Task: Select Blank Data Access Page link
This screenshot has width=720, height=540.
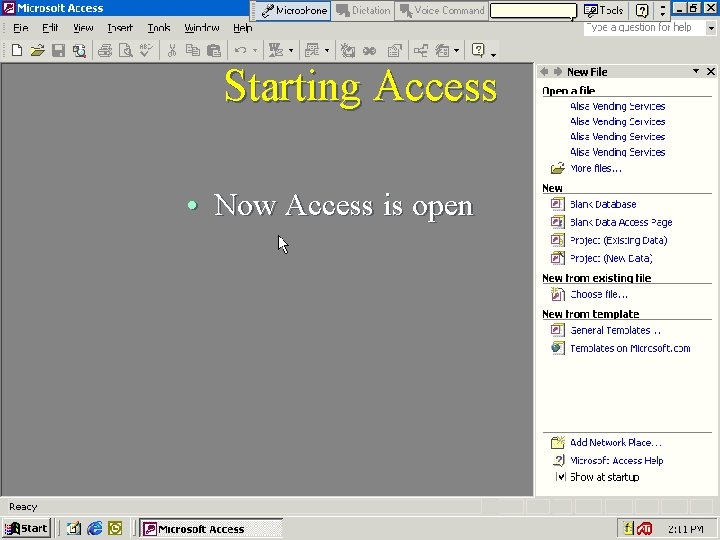Action: [x=621, y=222]
